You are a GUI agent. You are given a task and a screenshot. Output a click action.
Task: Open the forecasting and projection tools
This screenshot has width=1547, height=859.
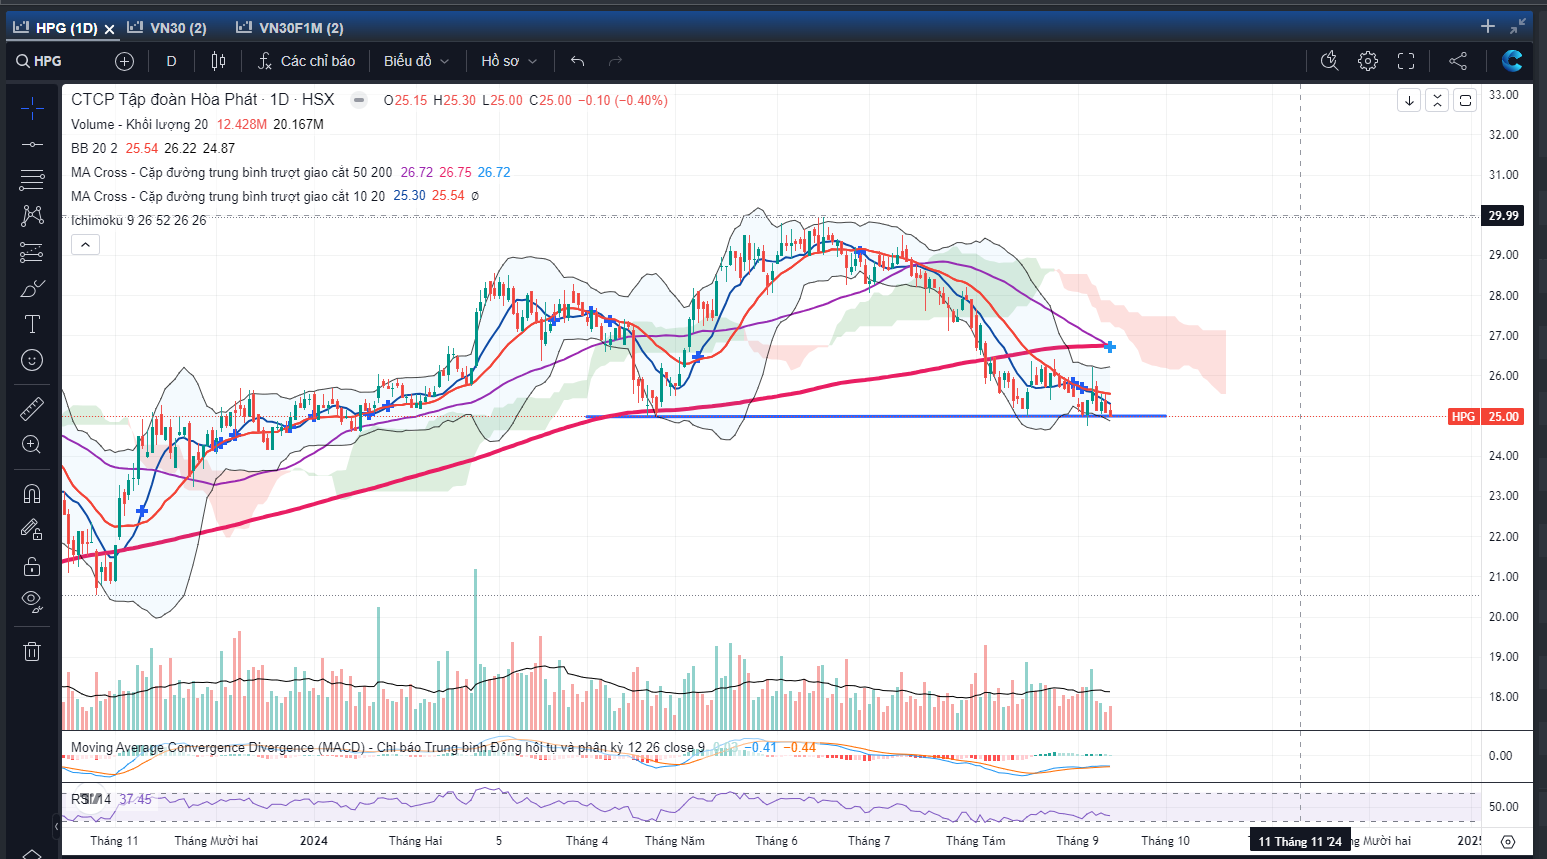coord(32,252)
